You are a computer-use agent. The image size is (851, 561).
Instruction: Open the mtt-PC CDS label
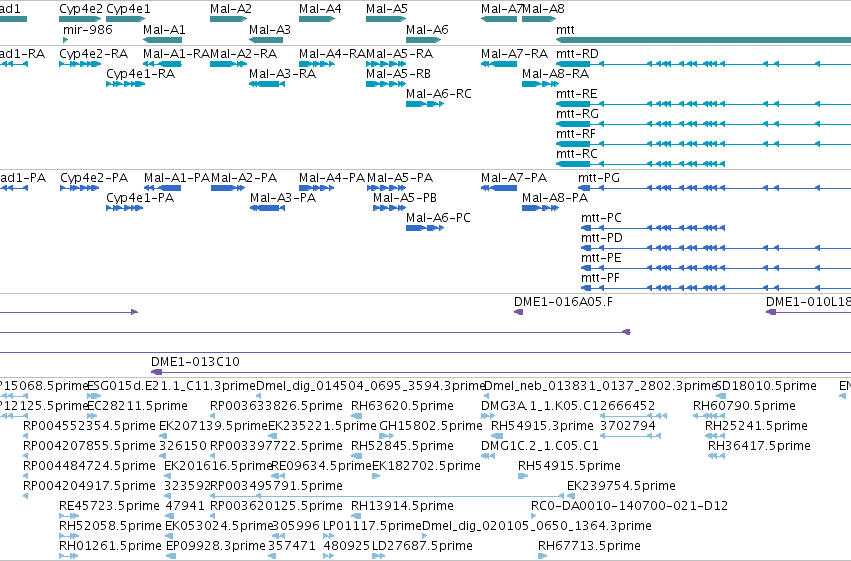tap(601, 218)
